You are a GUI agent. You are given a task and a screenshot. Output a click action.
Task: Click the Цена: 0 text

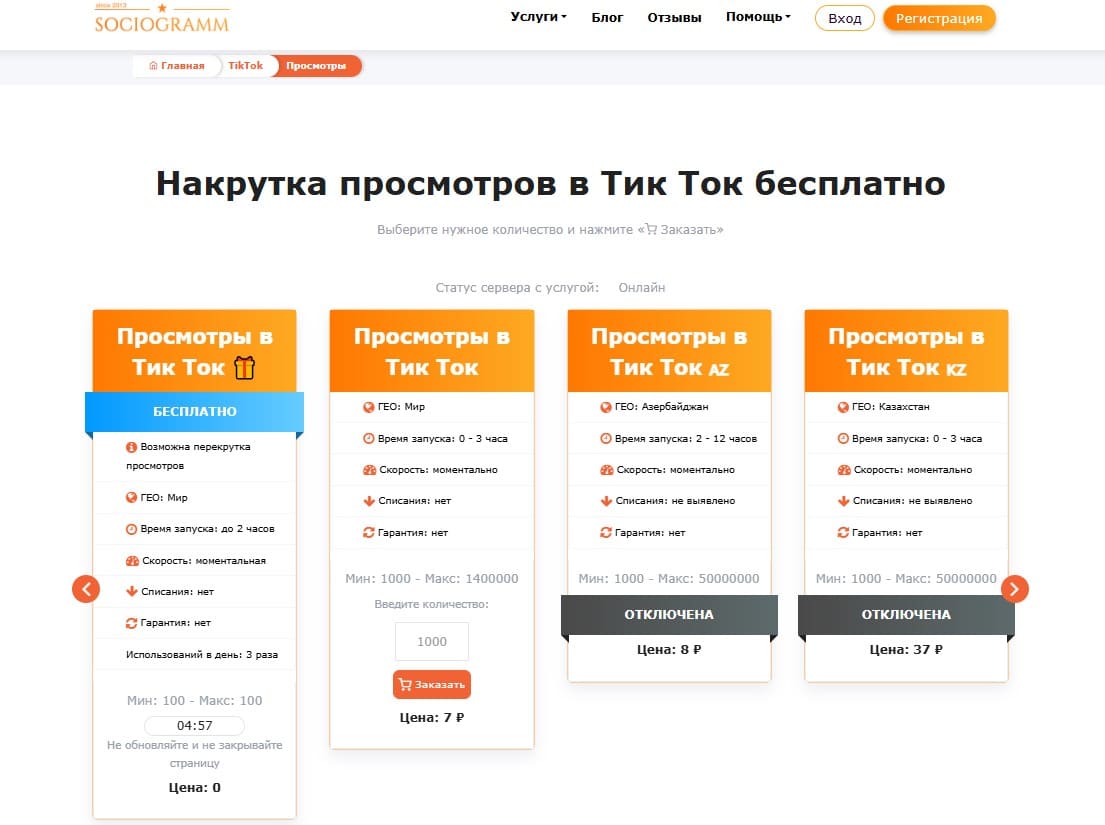click(x=195, y=788)
